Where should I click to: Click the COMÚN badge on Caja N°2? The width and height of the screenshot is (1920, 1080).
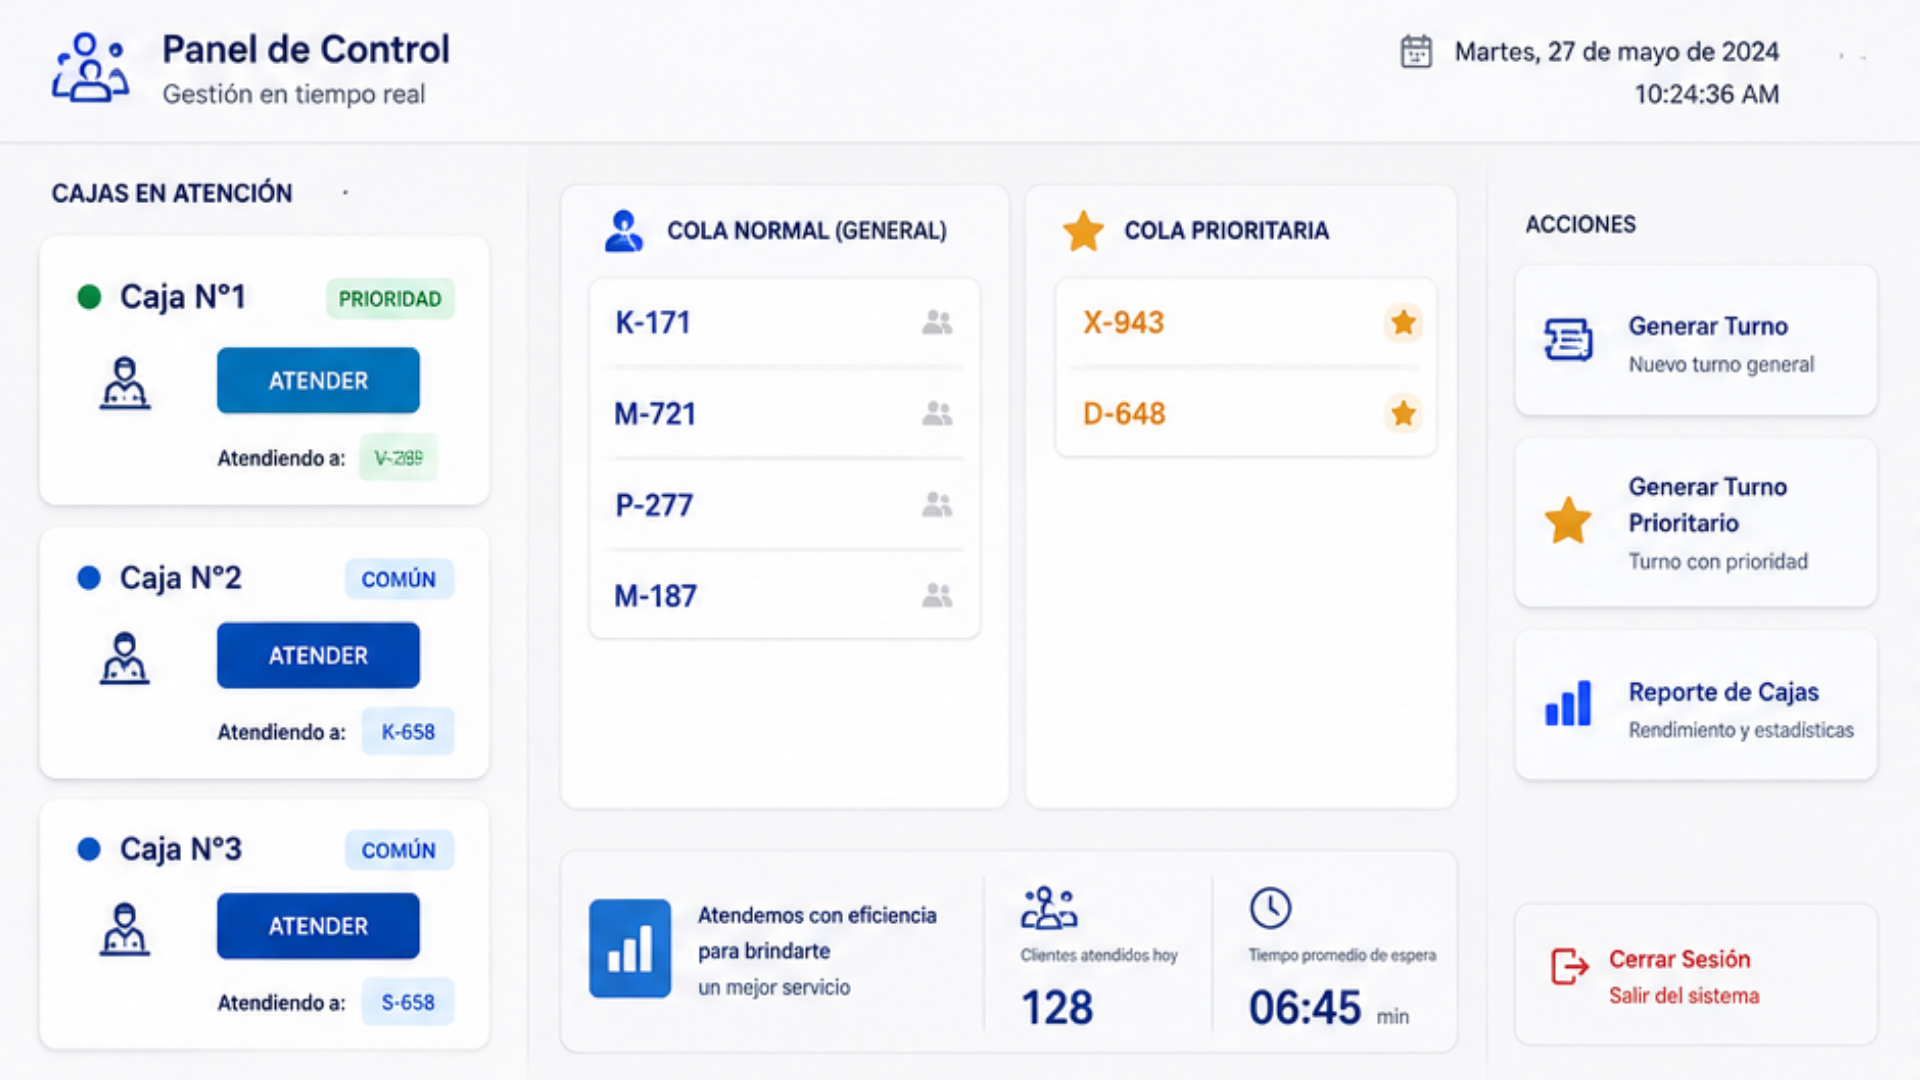click(x=399, y=579)
